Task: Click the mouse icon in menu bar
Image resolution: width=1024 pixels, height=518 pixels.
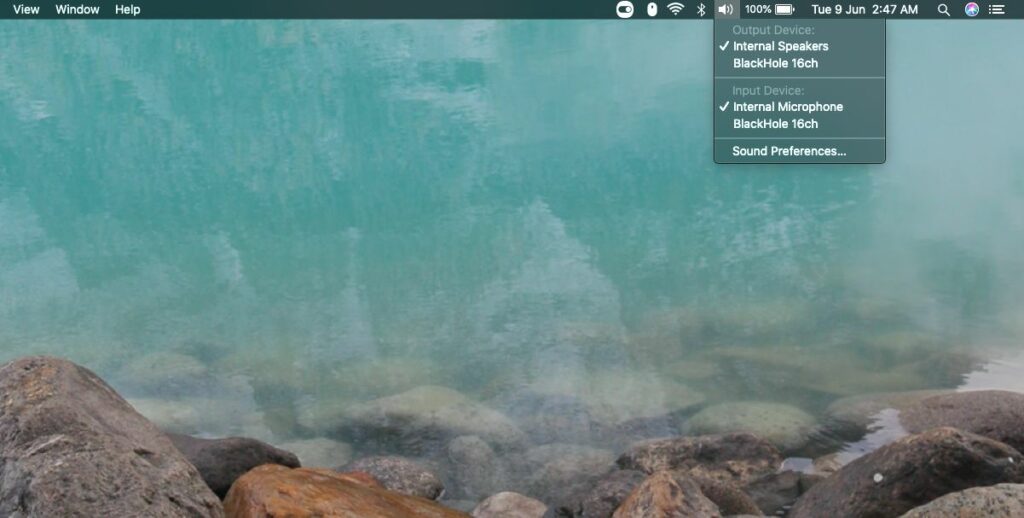Action: click(652, 9)
